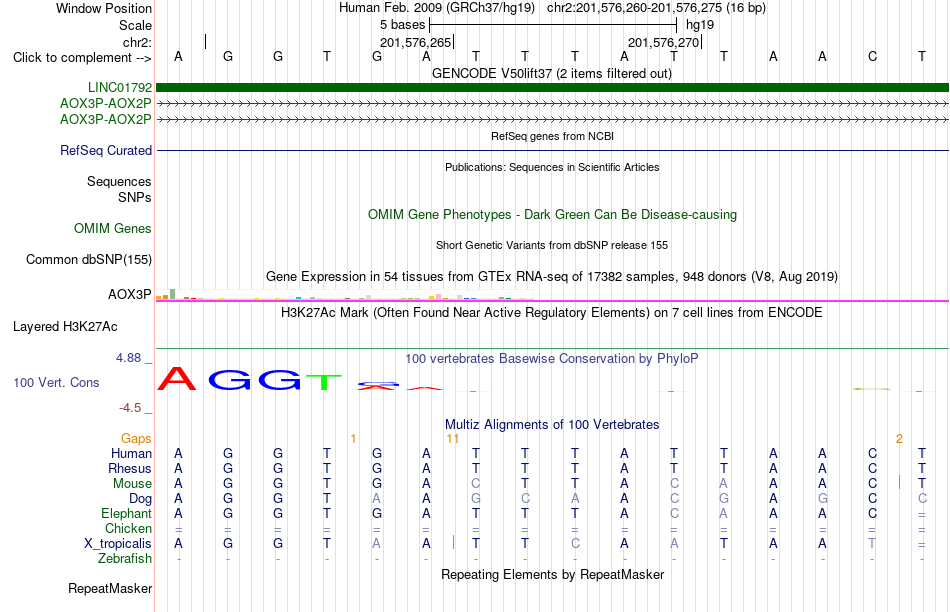Screen dimensions: 950x612
Task: Click 'Human Feb. 2009 (GRCh37/hg19)' assembly text
Action: (x=437, y=8)
